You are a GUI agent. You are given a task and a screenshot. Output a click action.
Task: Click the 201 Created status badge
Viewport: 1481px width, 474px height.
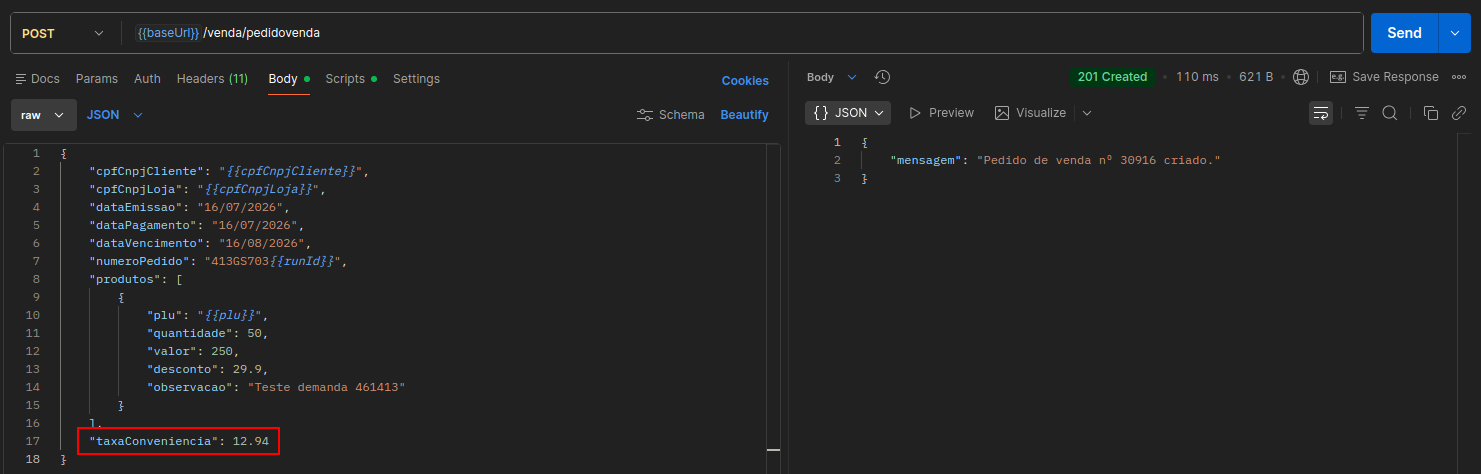pos(1112,77)
